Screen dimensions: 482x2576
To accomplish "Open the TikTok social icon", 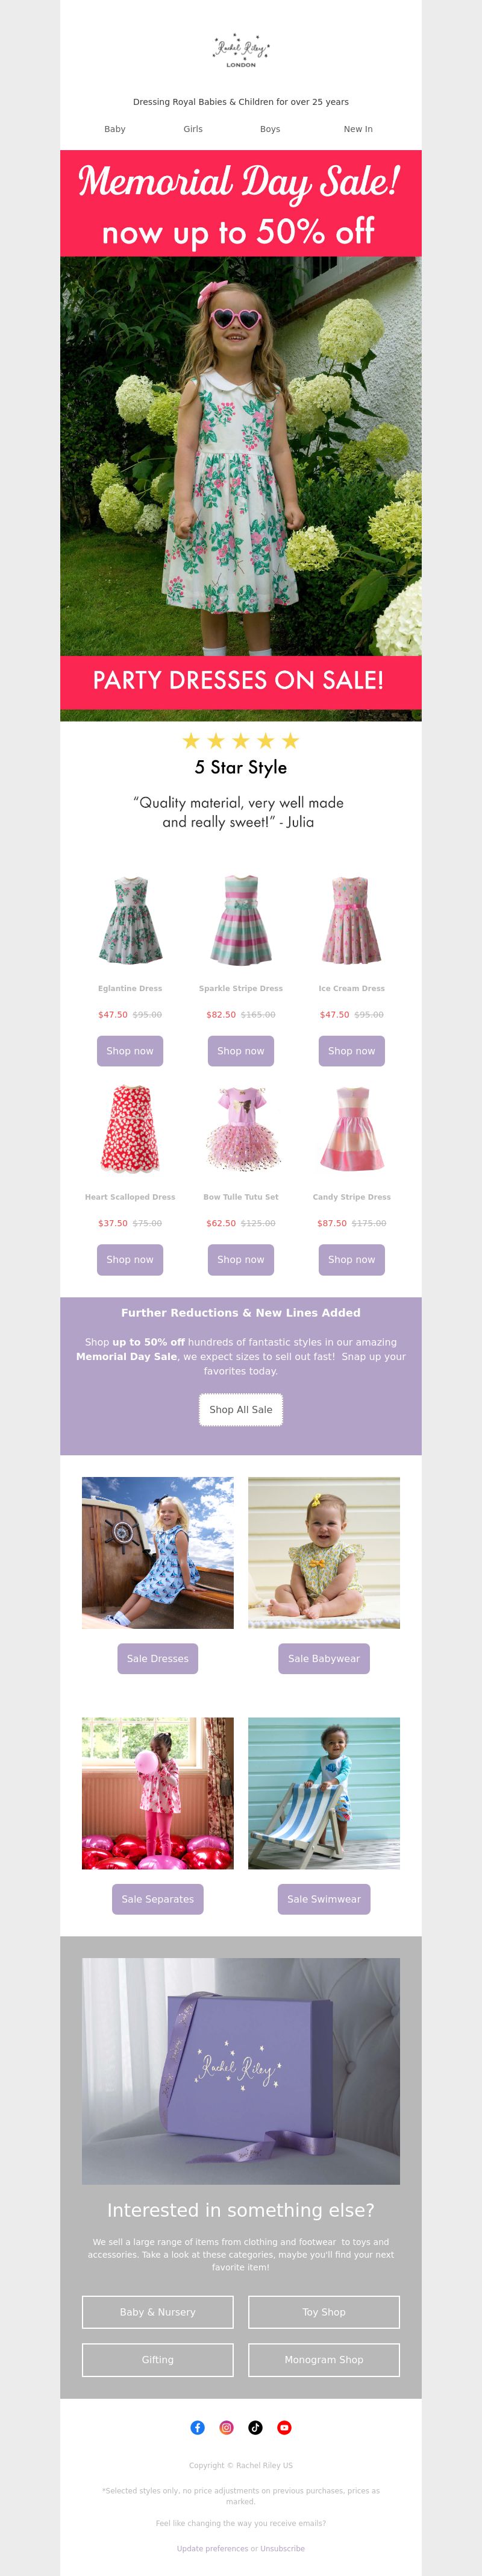I will tap(255, 2427).
